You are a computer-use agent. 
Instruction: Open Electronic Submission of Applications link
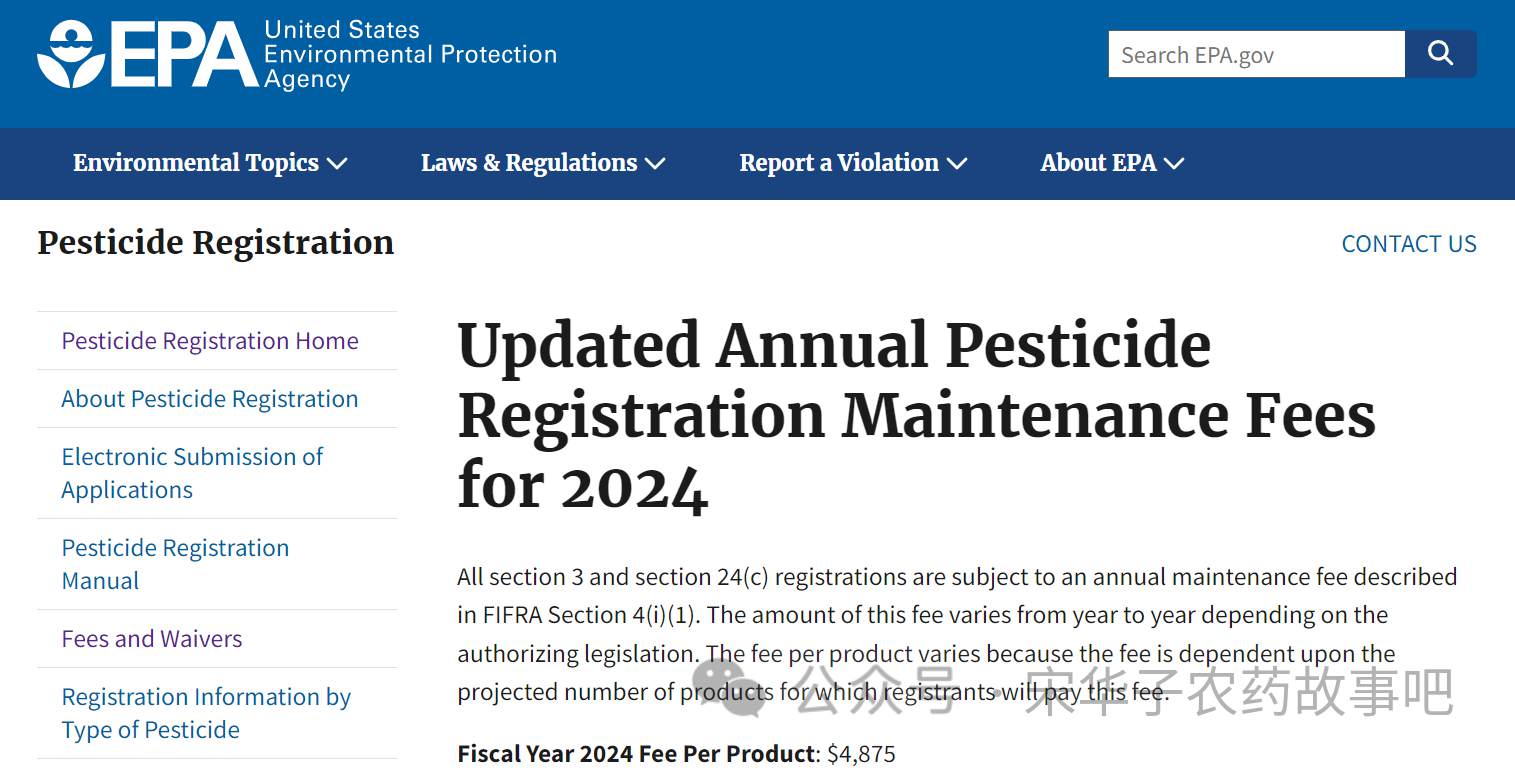coord(192,473)
